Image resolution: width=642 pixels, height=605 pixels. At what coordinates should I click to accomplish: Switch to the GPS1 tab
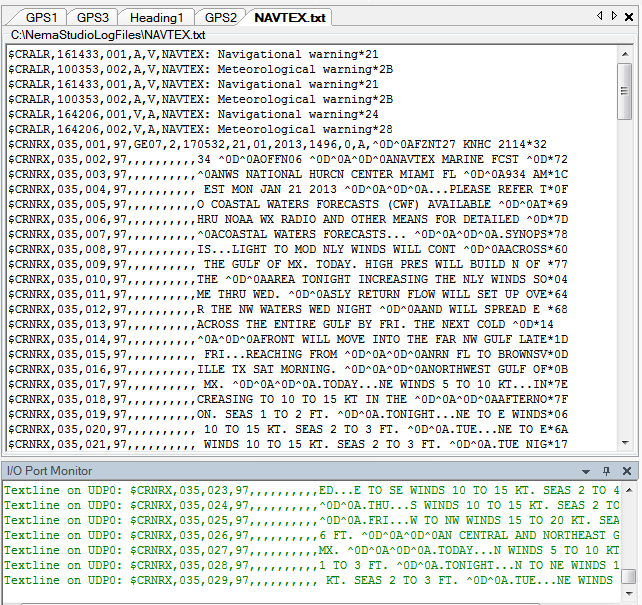[41, 17]
